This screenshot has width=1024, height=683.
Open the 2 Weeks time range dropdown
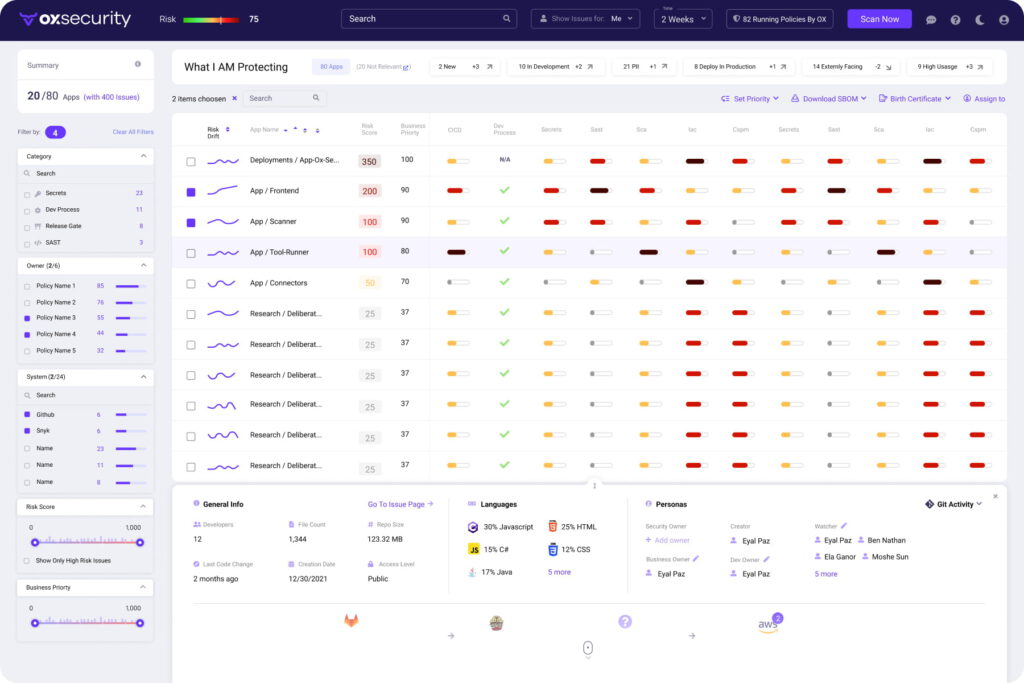coord(682,19)
